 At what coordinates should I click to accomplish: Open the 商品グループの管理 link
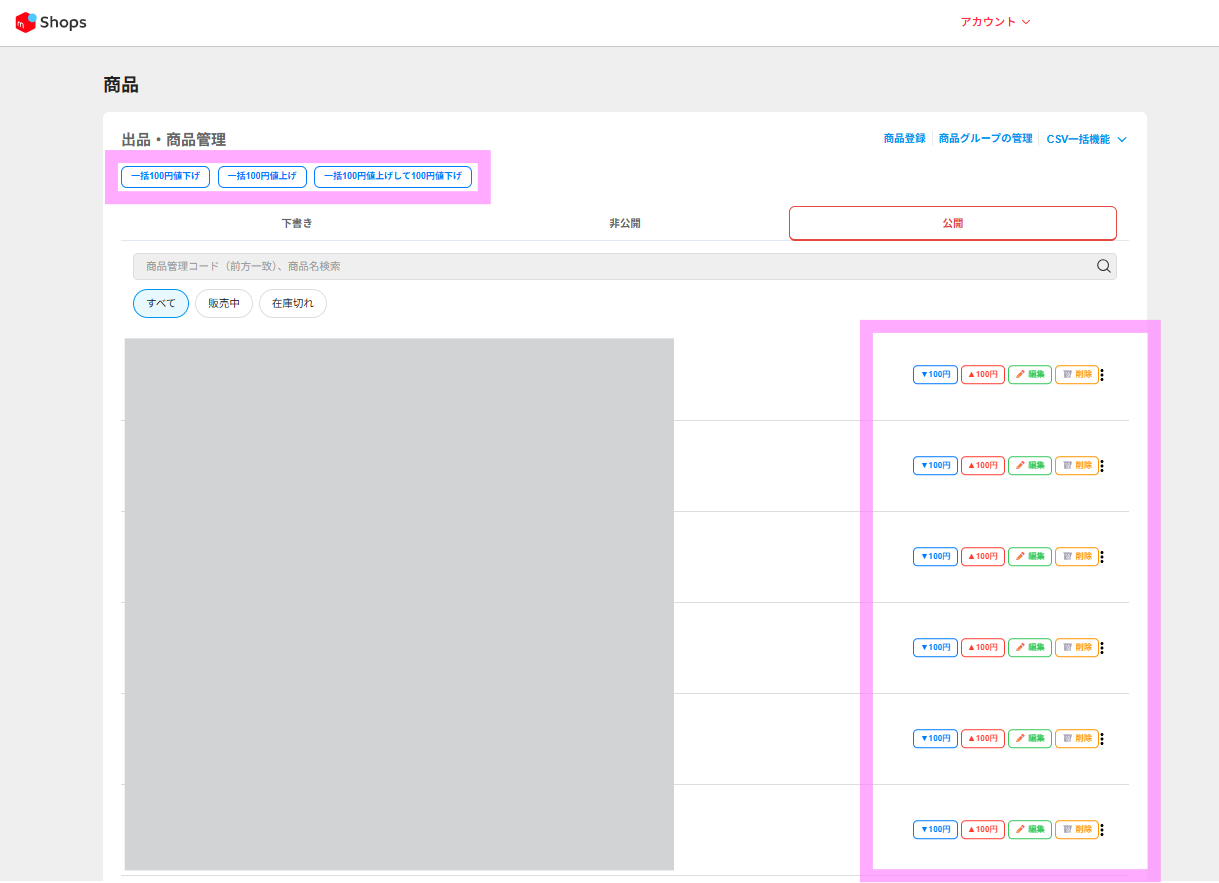click(985, 139)
